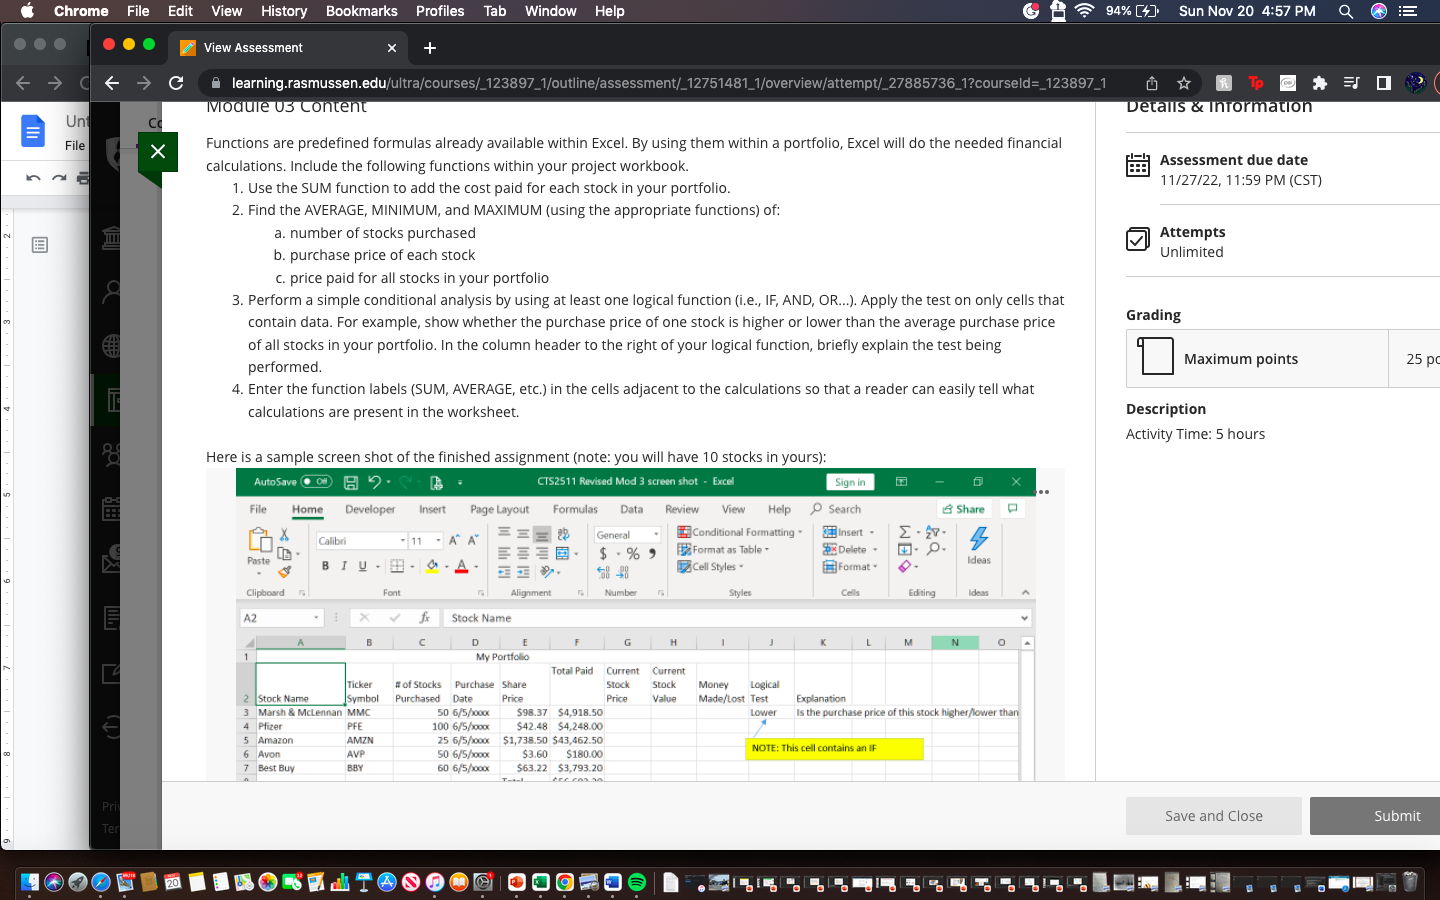This screenshot has height=900, width=1440.
Task: Open the sample Excel screenshot image
Action: pyautogui.click(x=635, y=624)
